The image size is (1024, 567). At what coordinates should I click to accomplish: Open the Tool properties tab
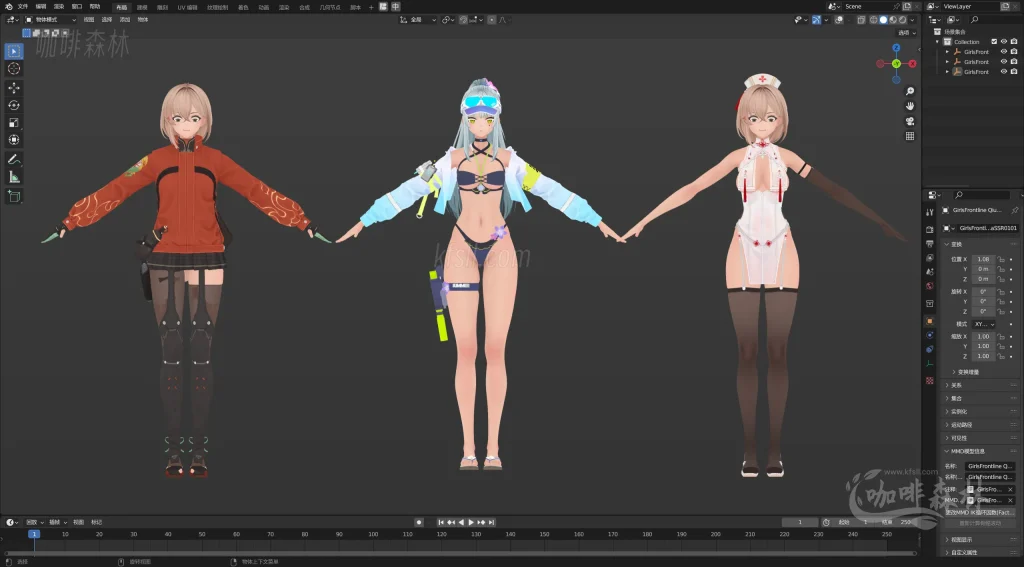click(930, 212)
